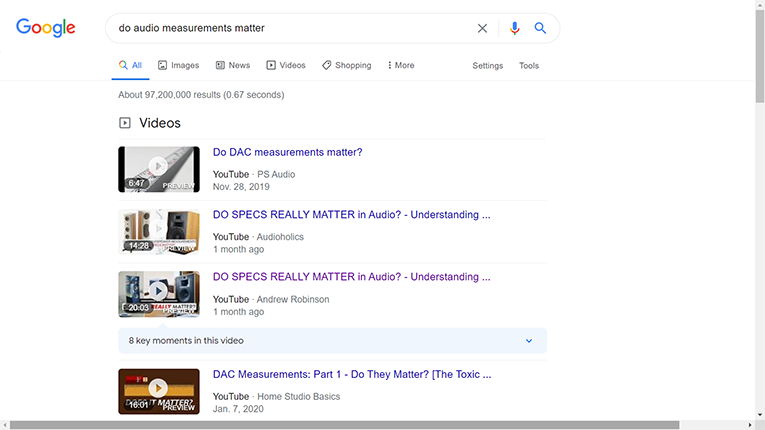
Task: Open 'DAC Measurements: Part 1' video link
Action: tap(352, 374)
